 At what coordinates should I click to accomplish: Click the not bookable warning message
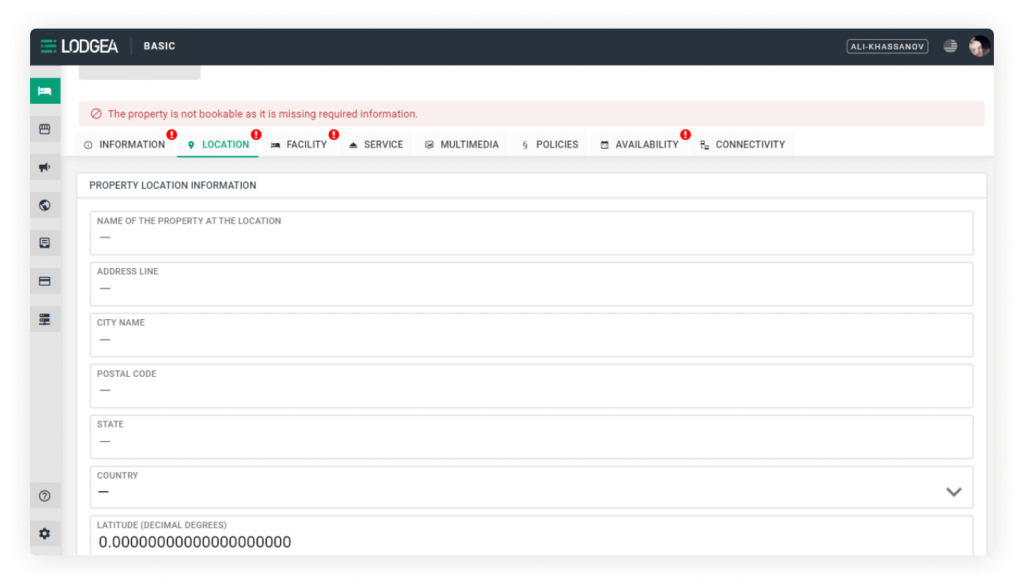[263, 114]
